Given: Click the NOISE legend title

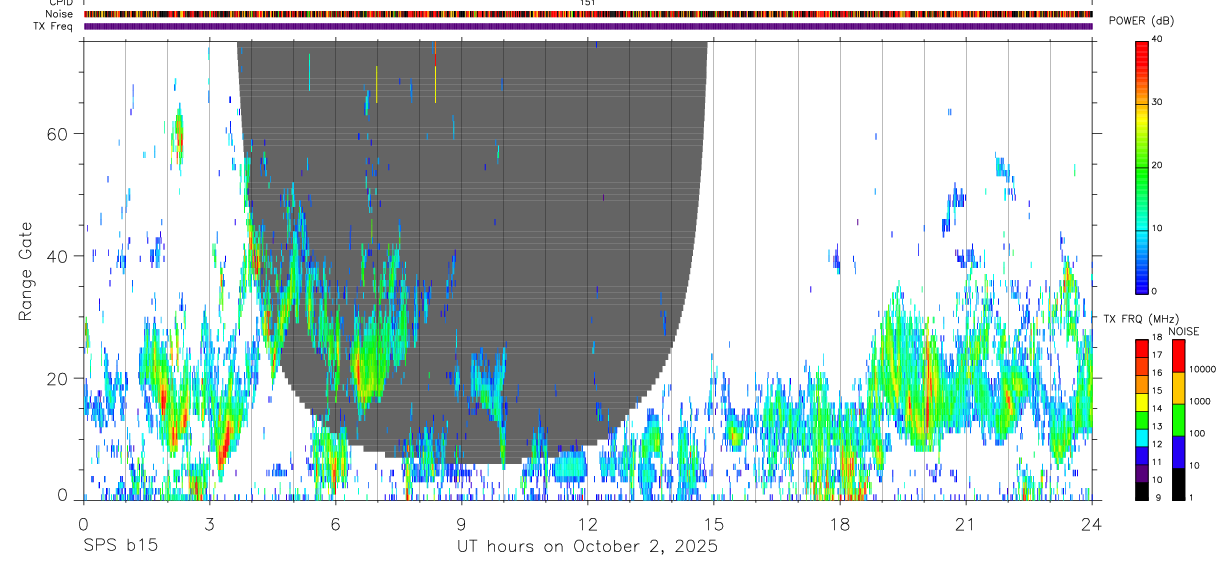Looking at the screenshot, I should coord(1183,331).
